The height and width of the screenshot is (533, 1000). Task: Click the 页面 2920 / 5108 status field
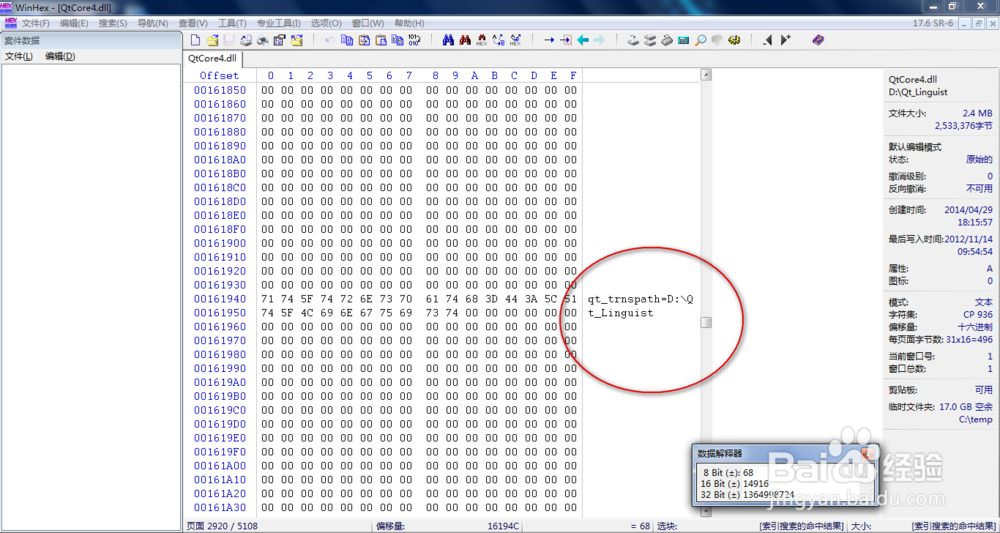222,527
